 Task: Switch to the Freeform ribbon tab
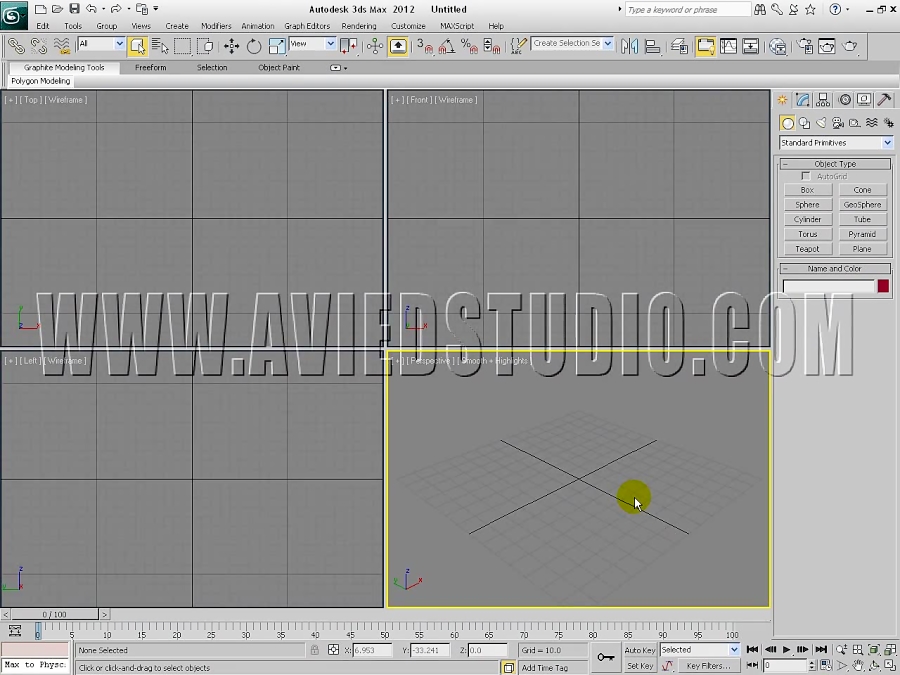pyautogui.click(x=150, y=68)
